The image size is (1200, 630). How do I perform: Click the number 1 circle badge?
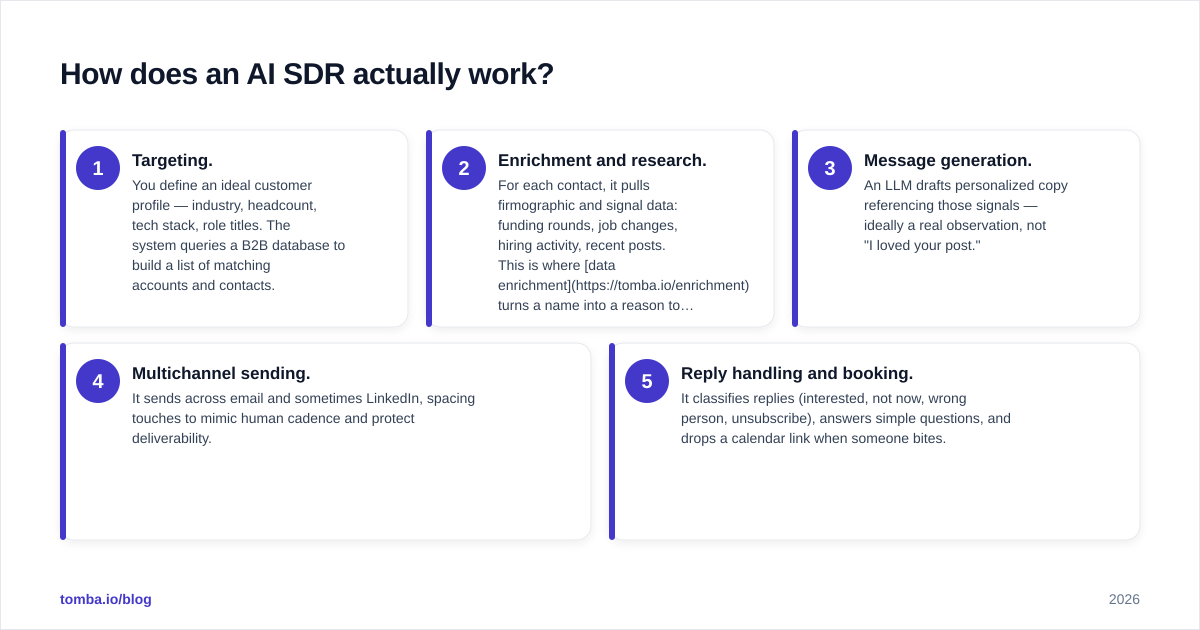tap(98, 168)
